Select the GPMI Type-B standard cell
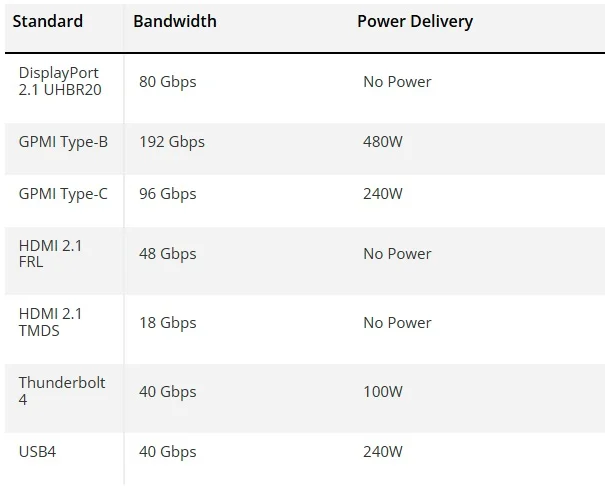This screenshot has height=497, width=605. tap(63, 142)
